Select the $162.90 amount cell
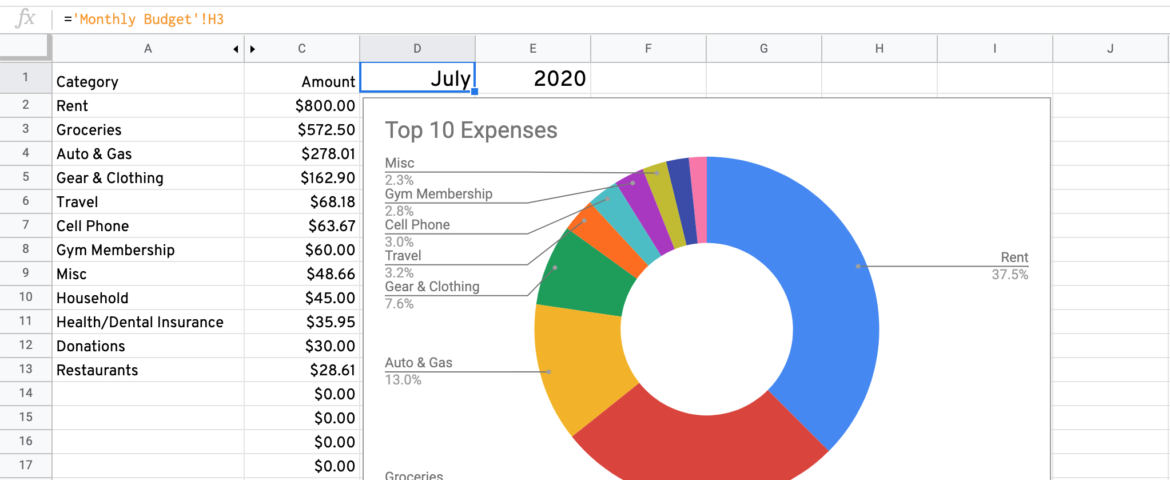This screenshot has width=1170, height=480. click(x=301, y=178)
